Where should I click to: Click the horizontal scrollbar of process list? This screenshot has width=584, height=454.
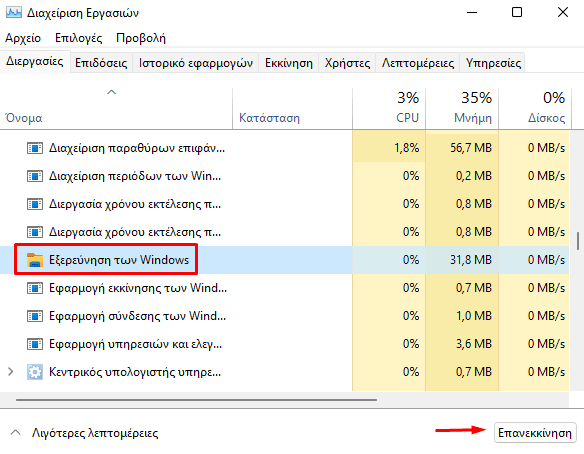(x=196, y=400)
